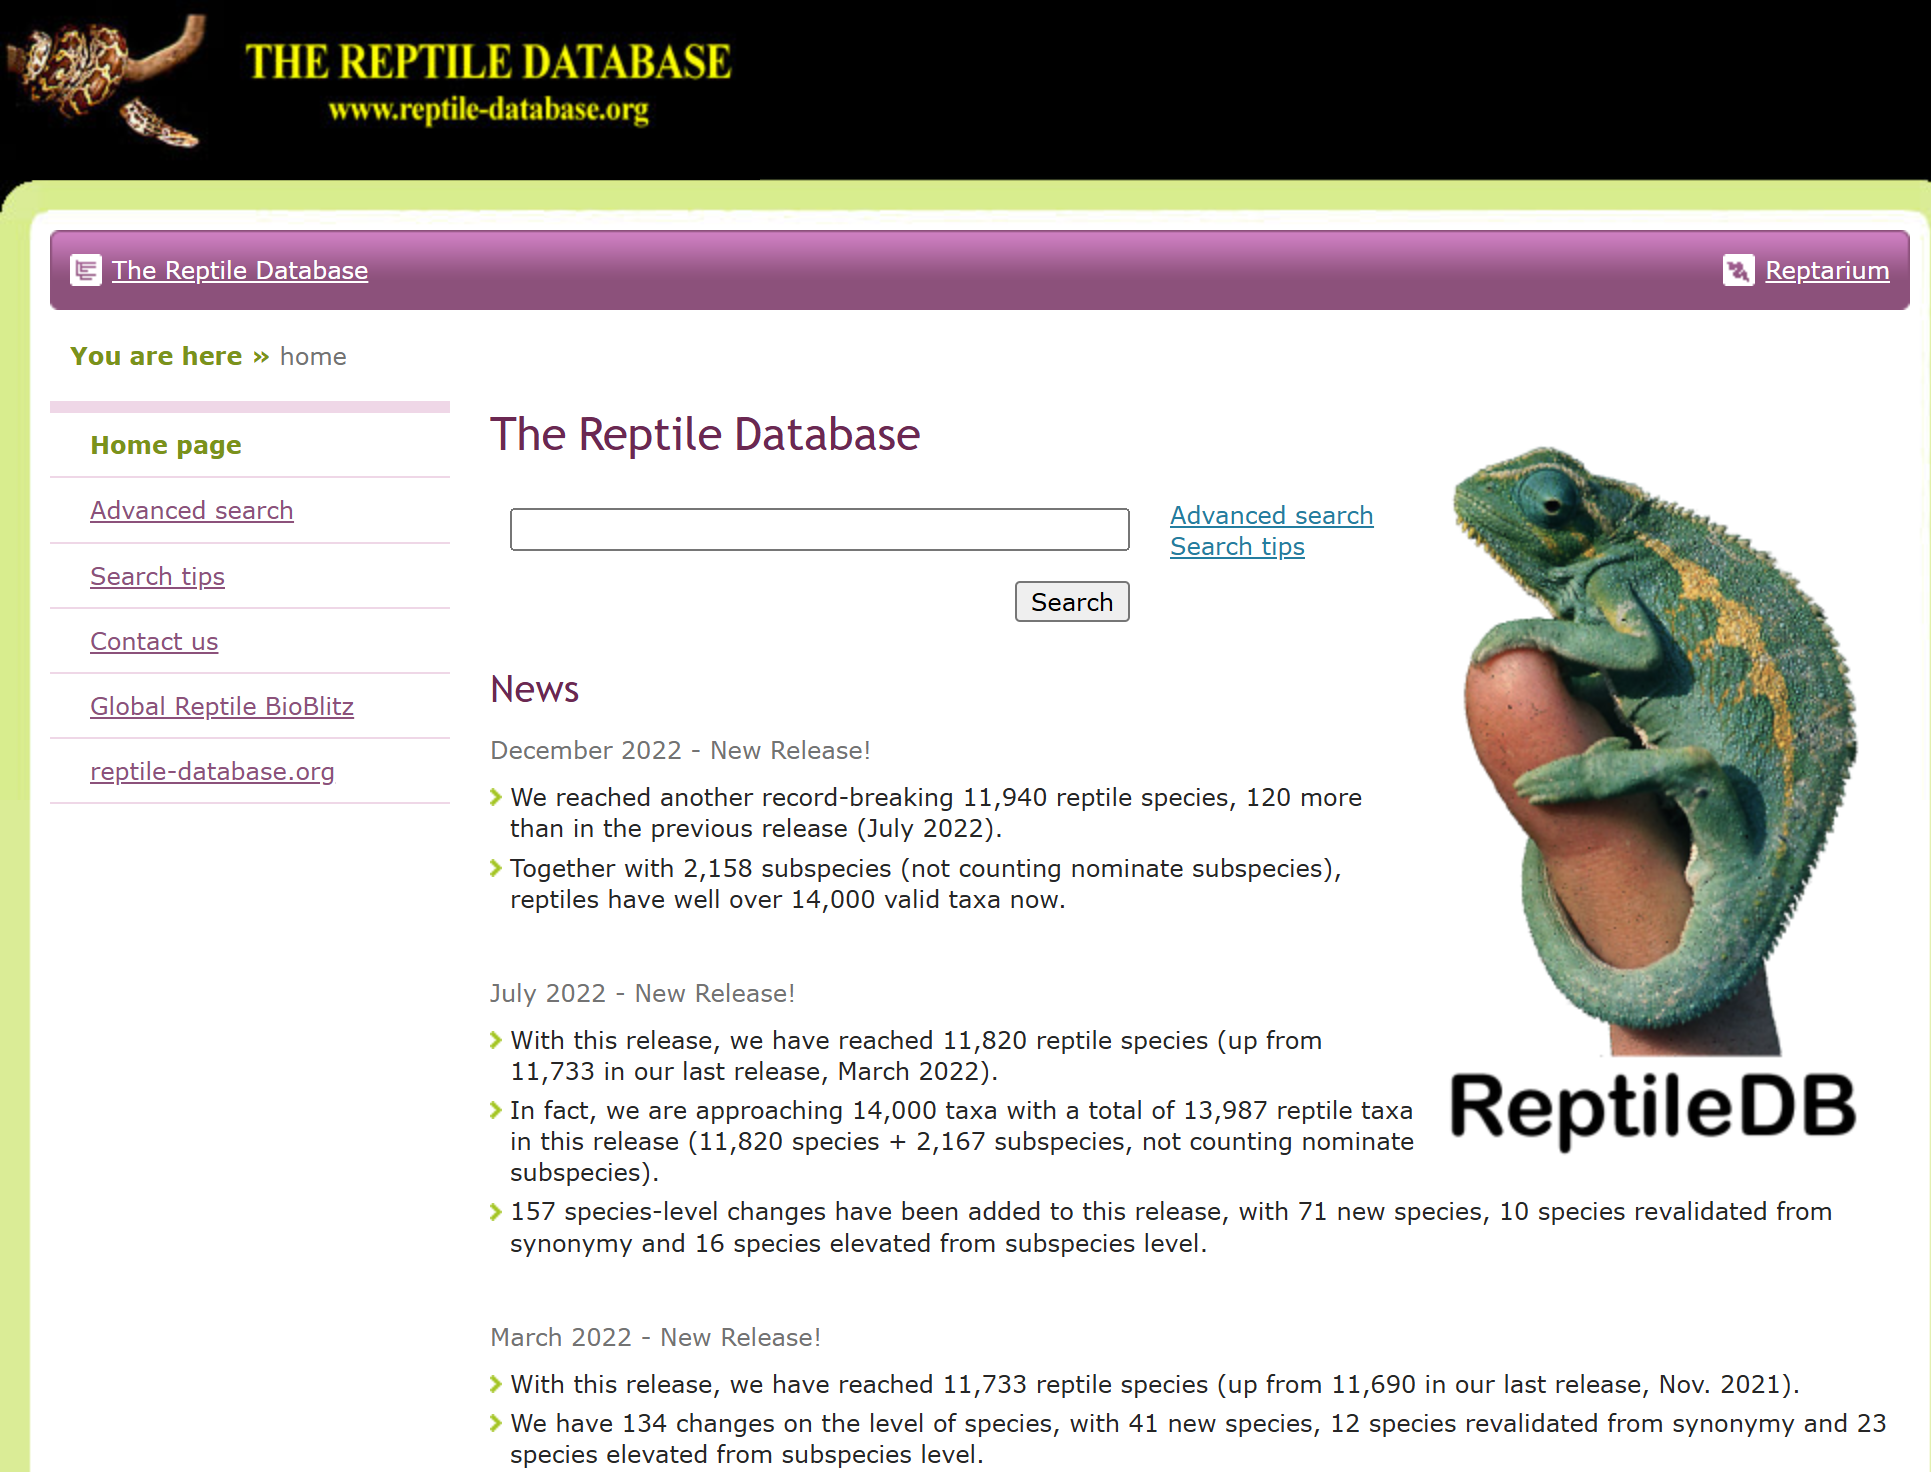The width and height of the screenshot is (1931, 1472).
Task: Go to Search tips in sidebar
Action: click(157, 576)
